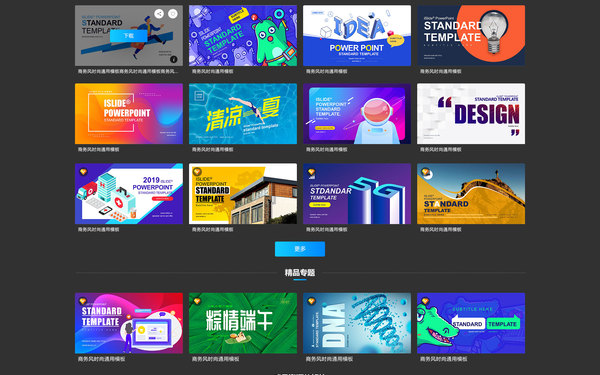The height and width of the screenshot is (375, 600).
Task: Share the running man template
Action: 159,14
